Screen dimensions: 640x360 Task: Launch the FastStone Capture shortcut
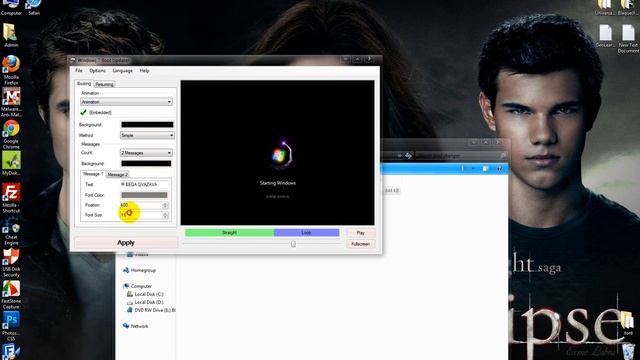pos(11,295)
